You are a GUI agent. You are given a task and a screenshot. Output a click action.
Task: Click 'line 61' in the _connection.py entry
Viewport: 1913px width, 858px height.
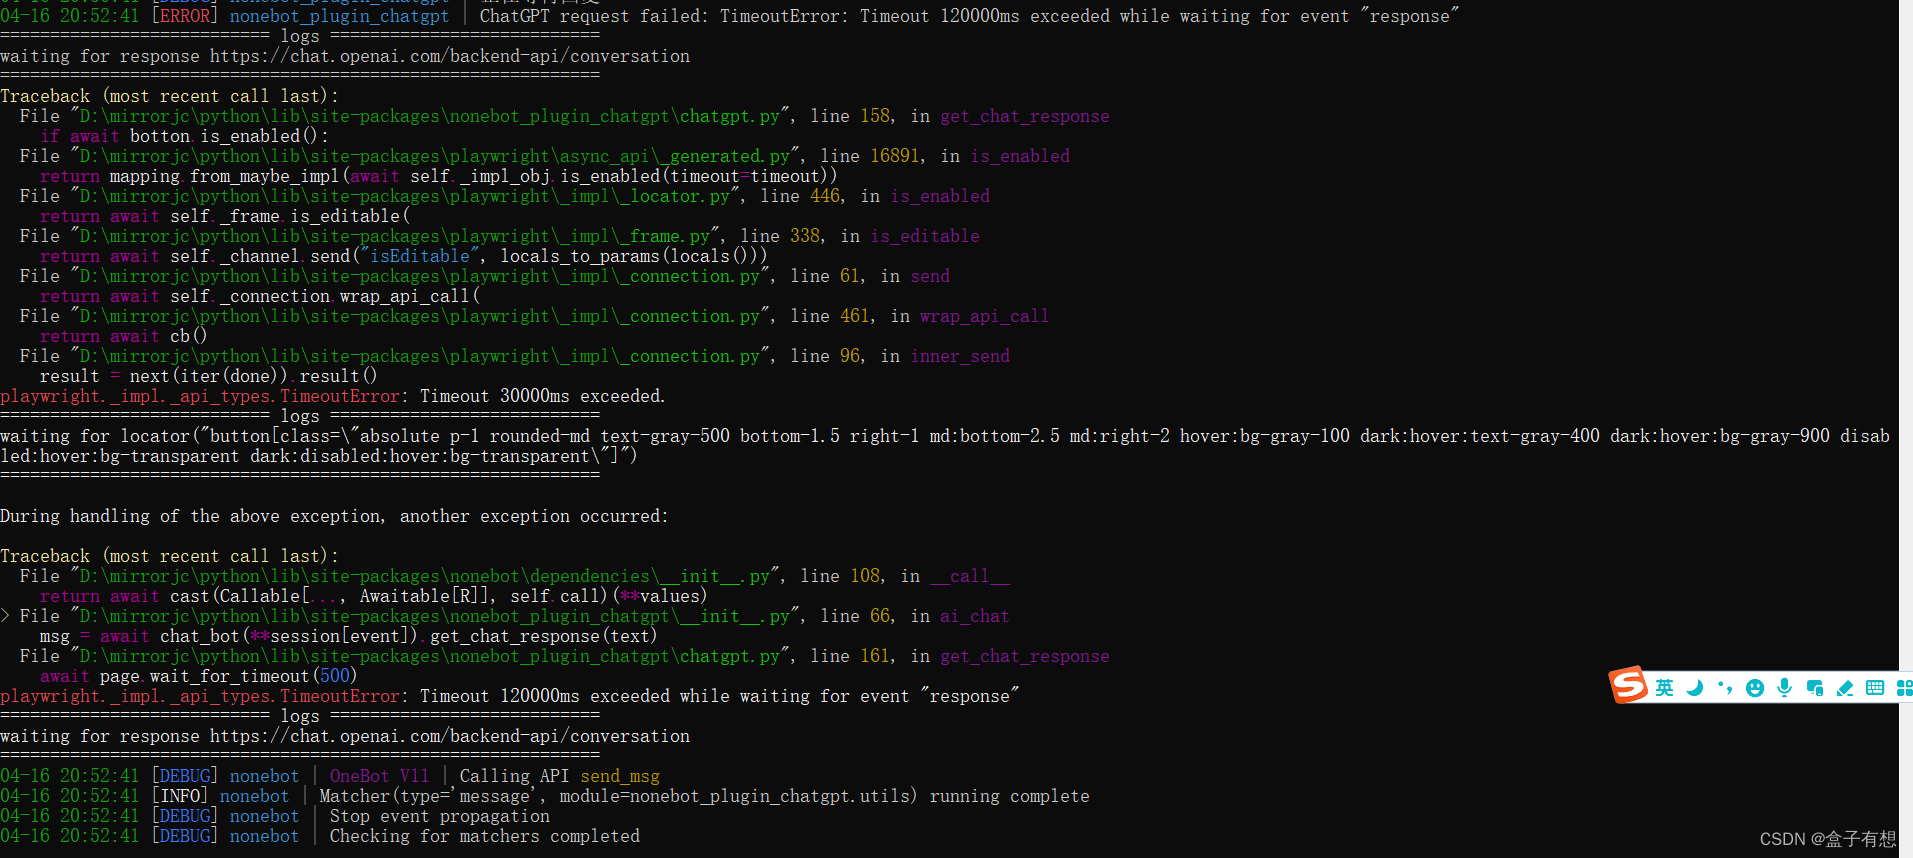825,276
